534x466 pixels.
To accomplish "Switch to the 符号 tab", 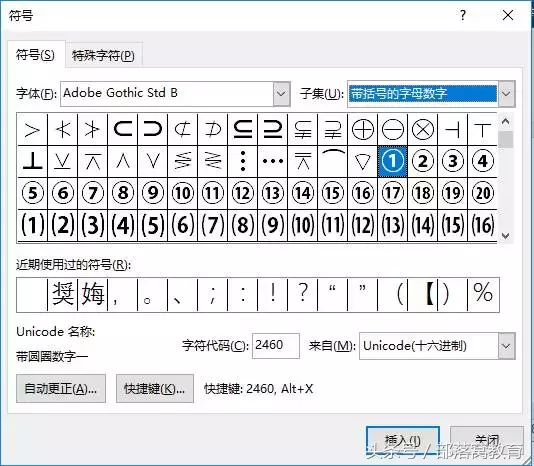I will (x=35, y=55).
